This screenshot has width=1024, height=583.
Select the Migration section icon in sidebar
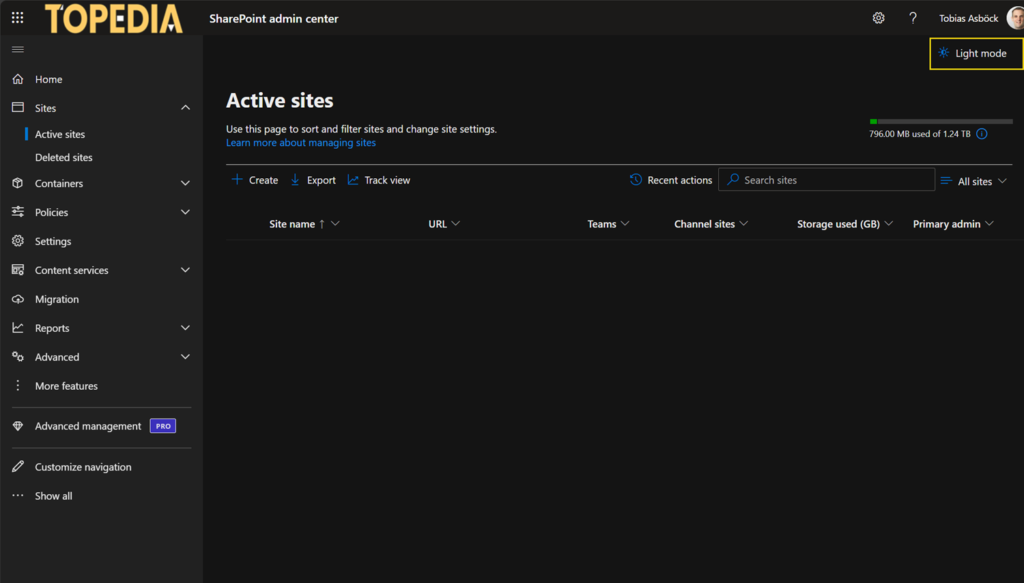[16, 298]
